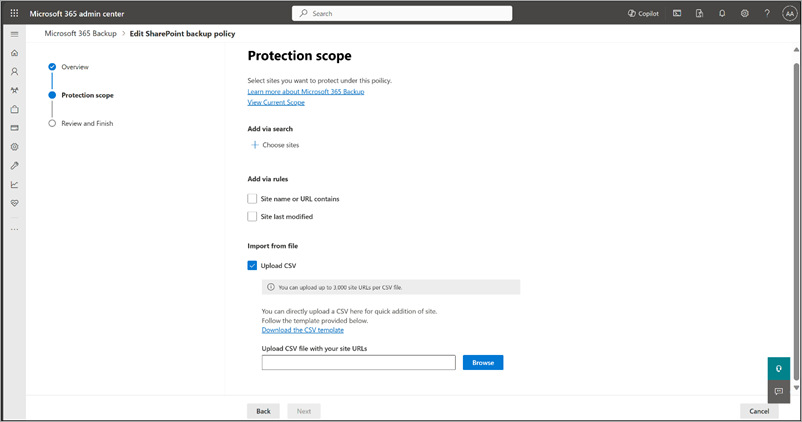Open notifications bell icon

point(722,13)
